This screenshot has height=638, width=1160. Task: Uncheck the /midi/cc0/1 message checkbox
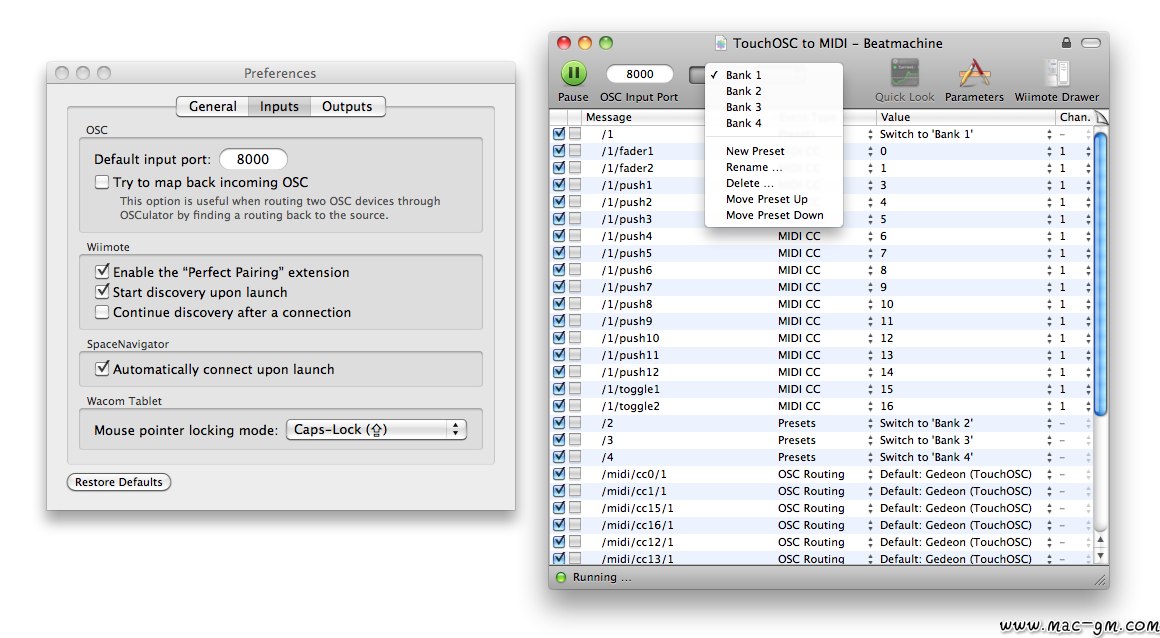click(559, 474)
